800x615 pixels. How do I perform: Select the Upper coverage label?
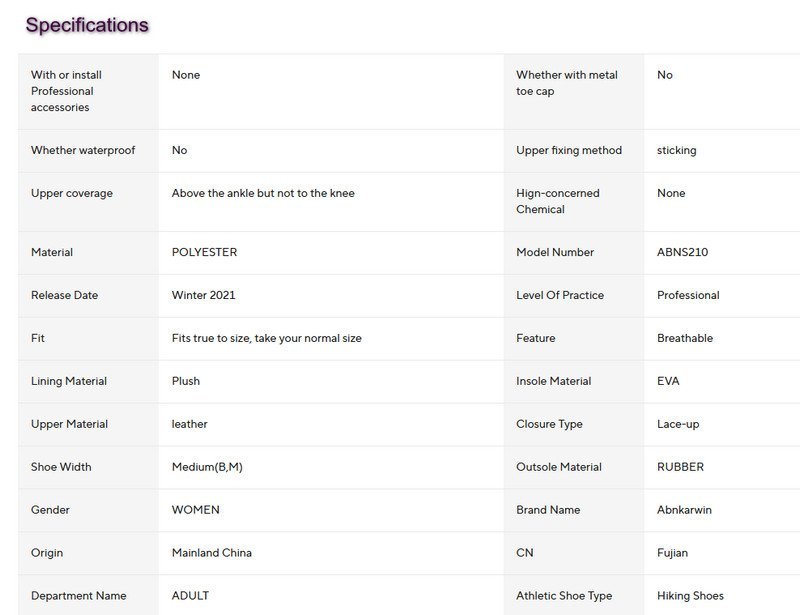(72, 193)
